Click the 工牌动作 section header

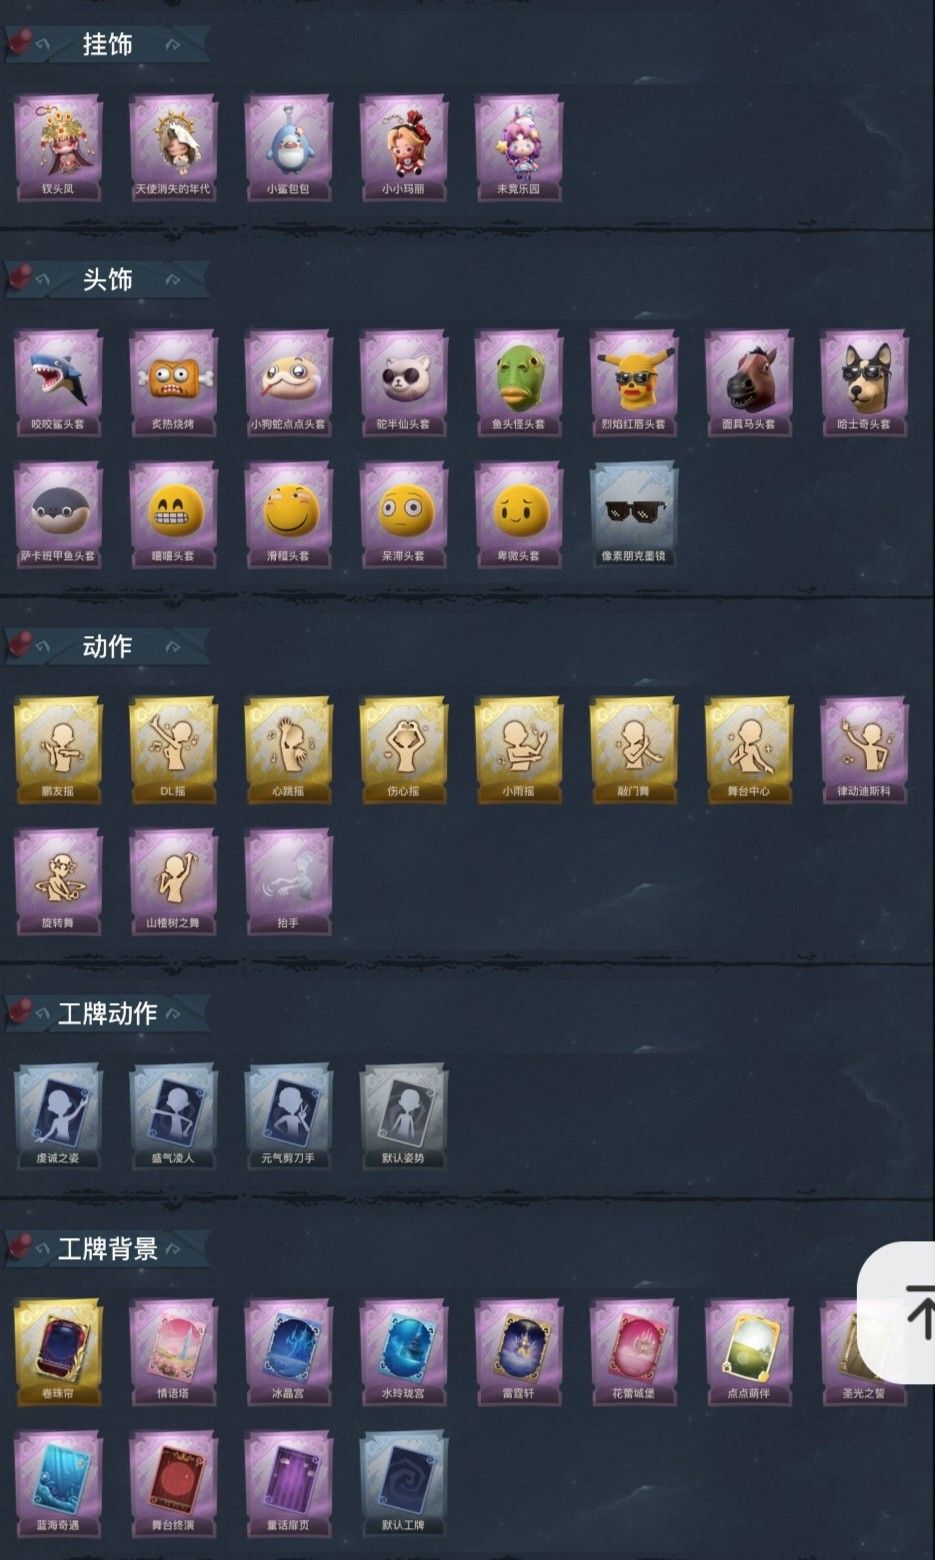tap(107, 1014)
